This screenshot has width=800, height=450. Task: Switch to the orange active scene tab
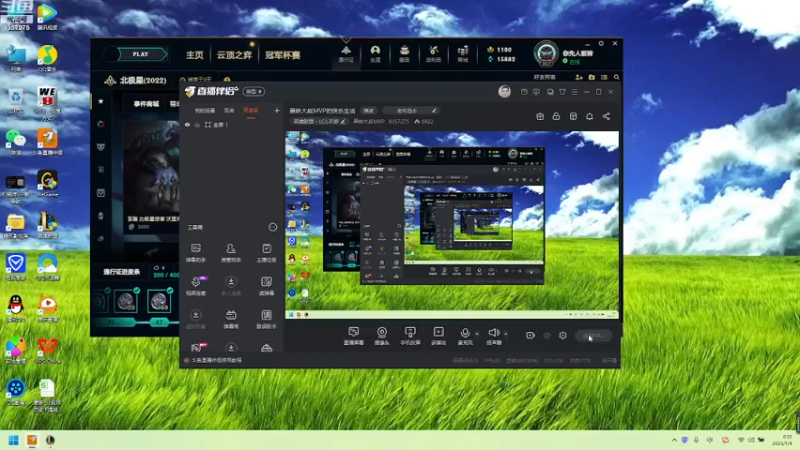[x=251, y=110]
